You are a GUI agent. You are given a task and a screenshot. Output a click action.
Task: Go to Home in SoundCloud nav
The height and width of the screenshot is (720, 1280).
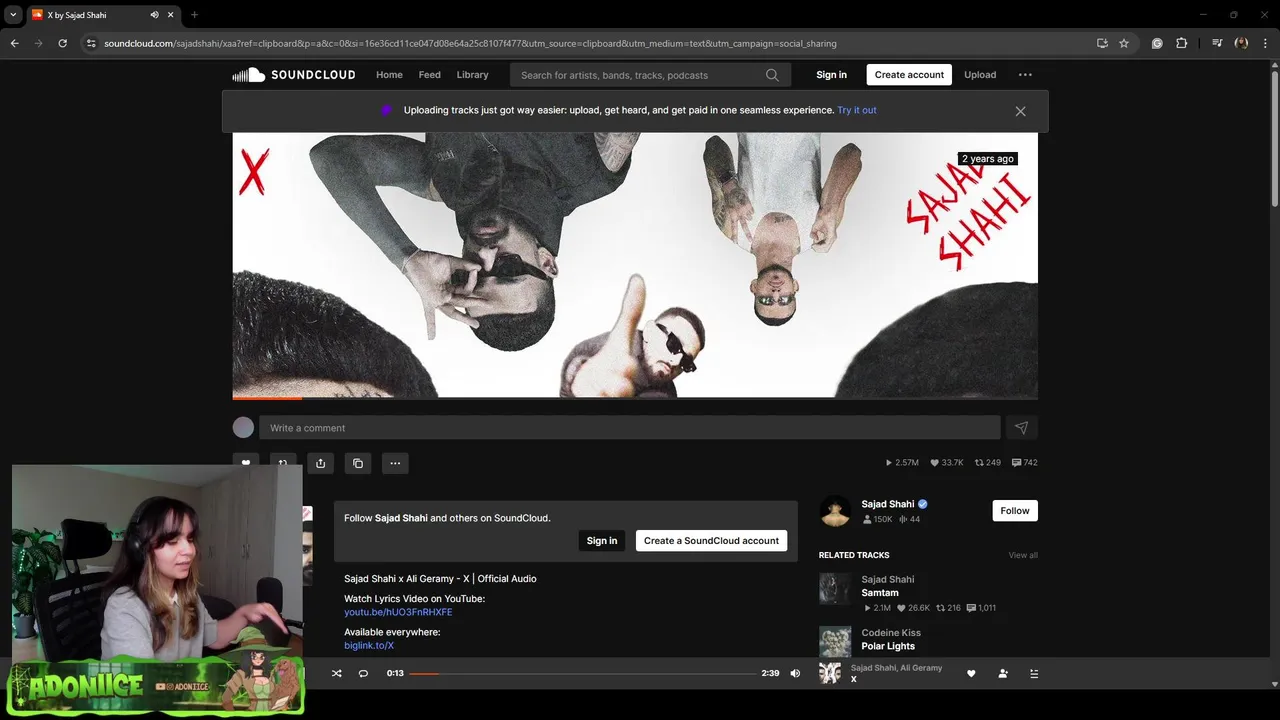point(389,75)
